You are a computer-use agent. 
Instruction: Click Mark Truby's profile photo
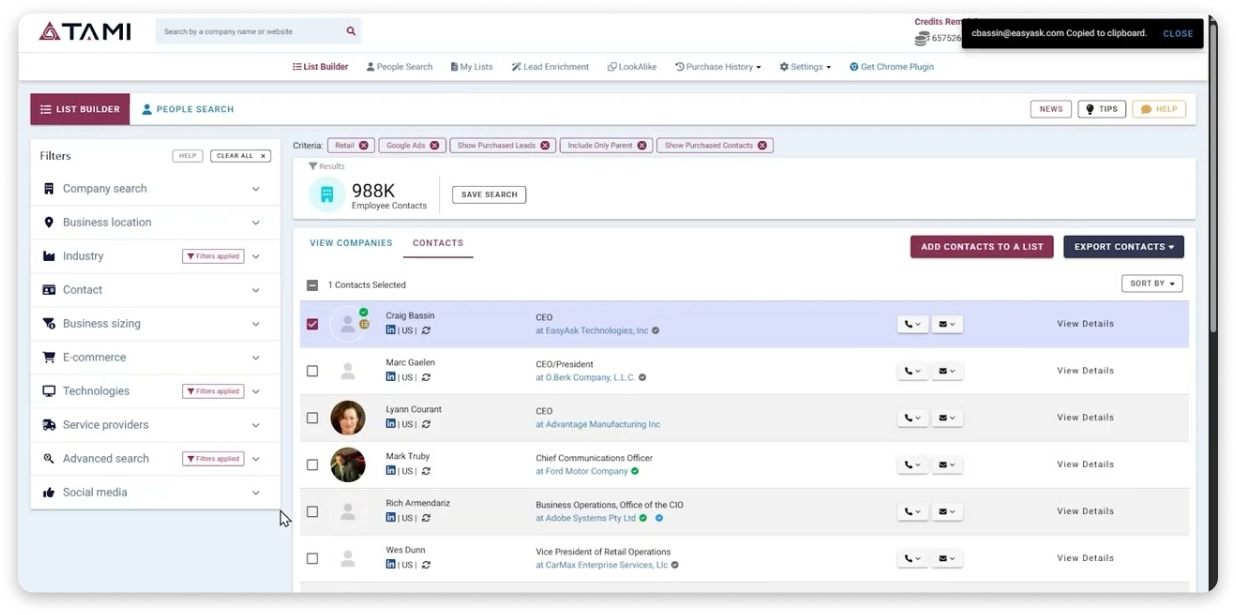coord(348,464)
